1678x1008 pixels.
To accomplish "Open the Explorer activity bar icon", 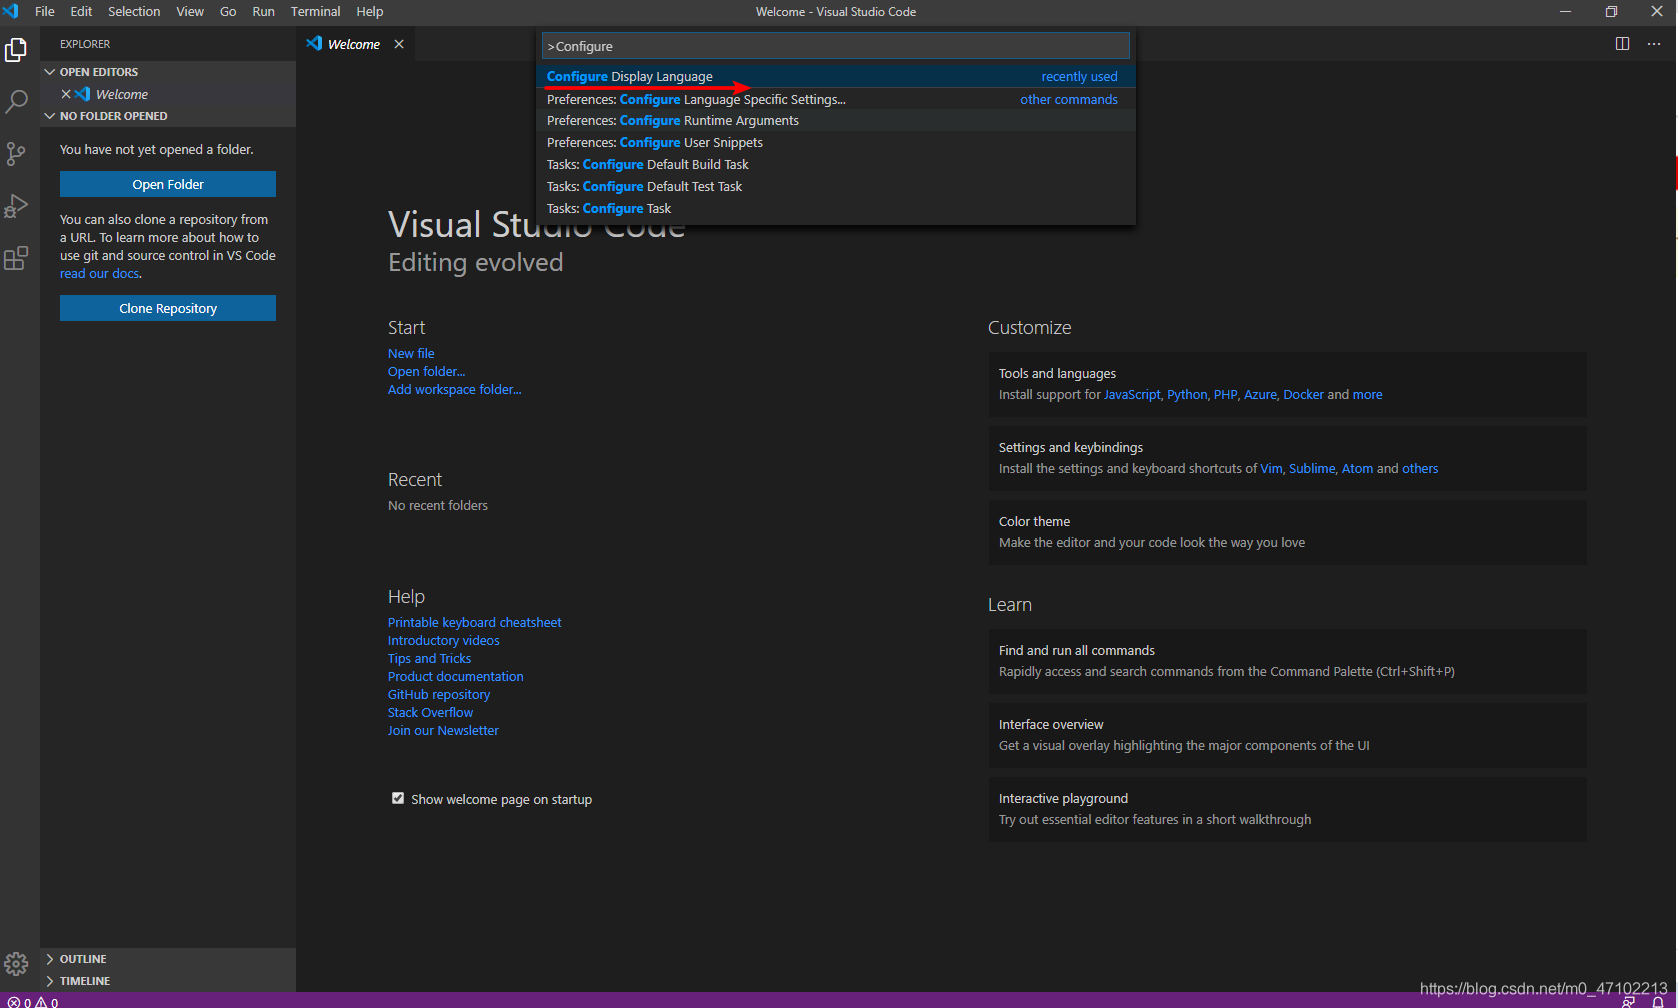I will [16, 50].
